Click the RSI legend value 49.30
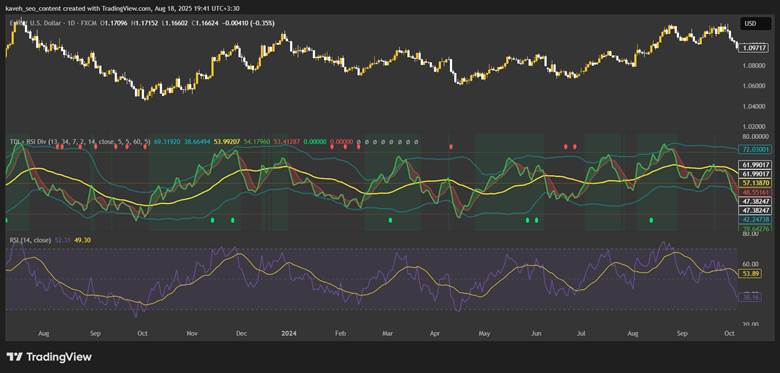 pyautogui.click(x=83, y=240)
